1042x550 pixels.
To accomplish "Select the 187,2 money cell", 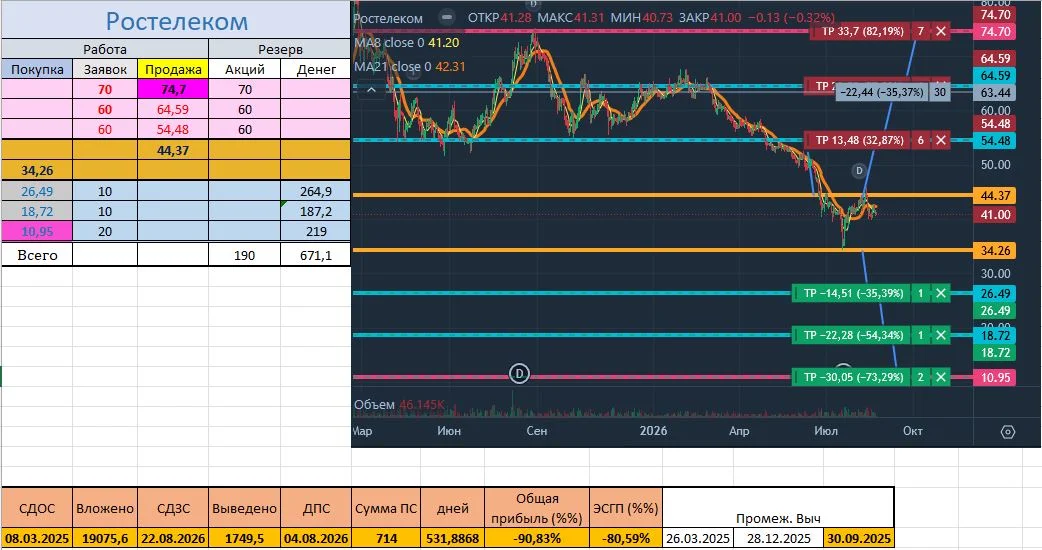I will click(x=316, y=211).
